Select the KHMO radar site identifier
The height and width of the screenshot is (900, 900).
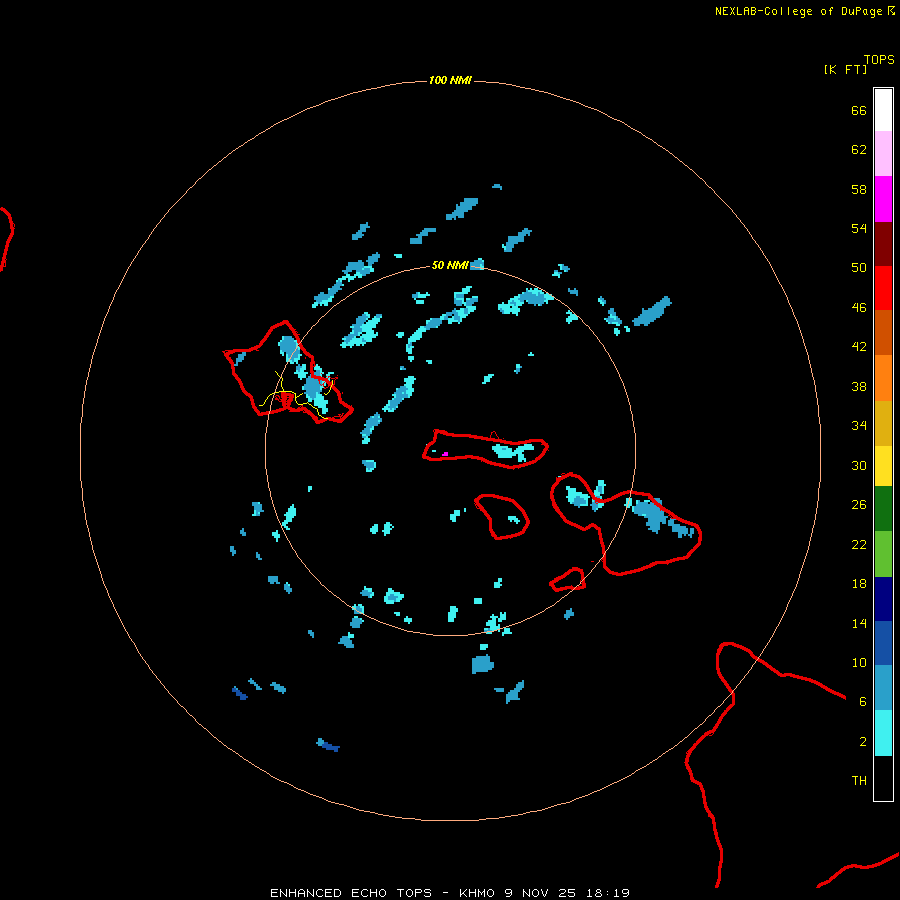pos(476,893)
